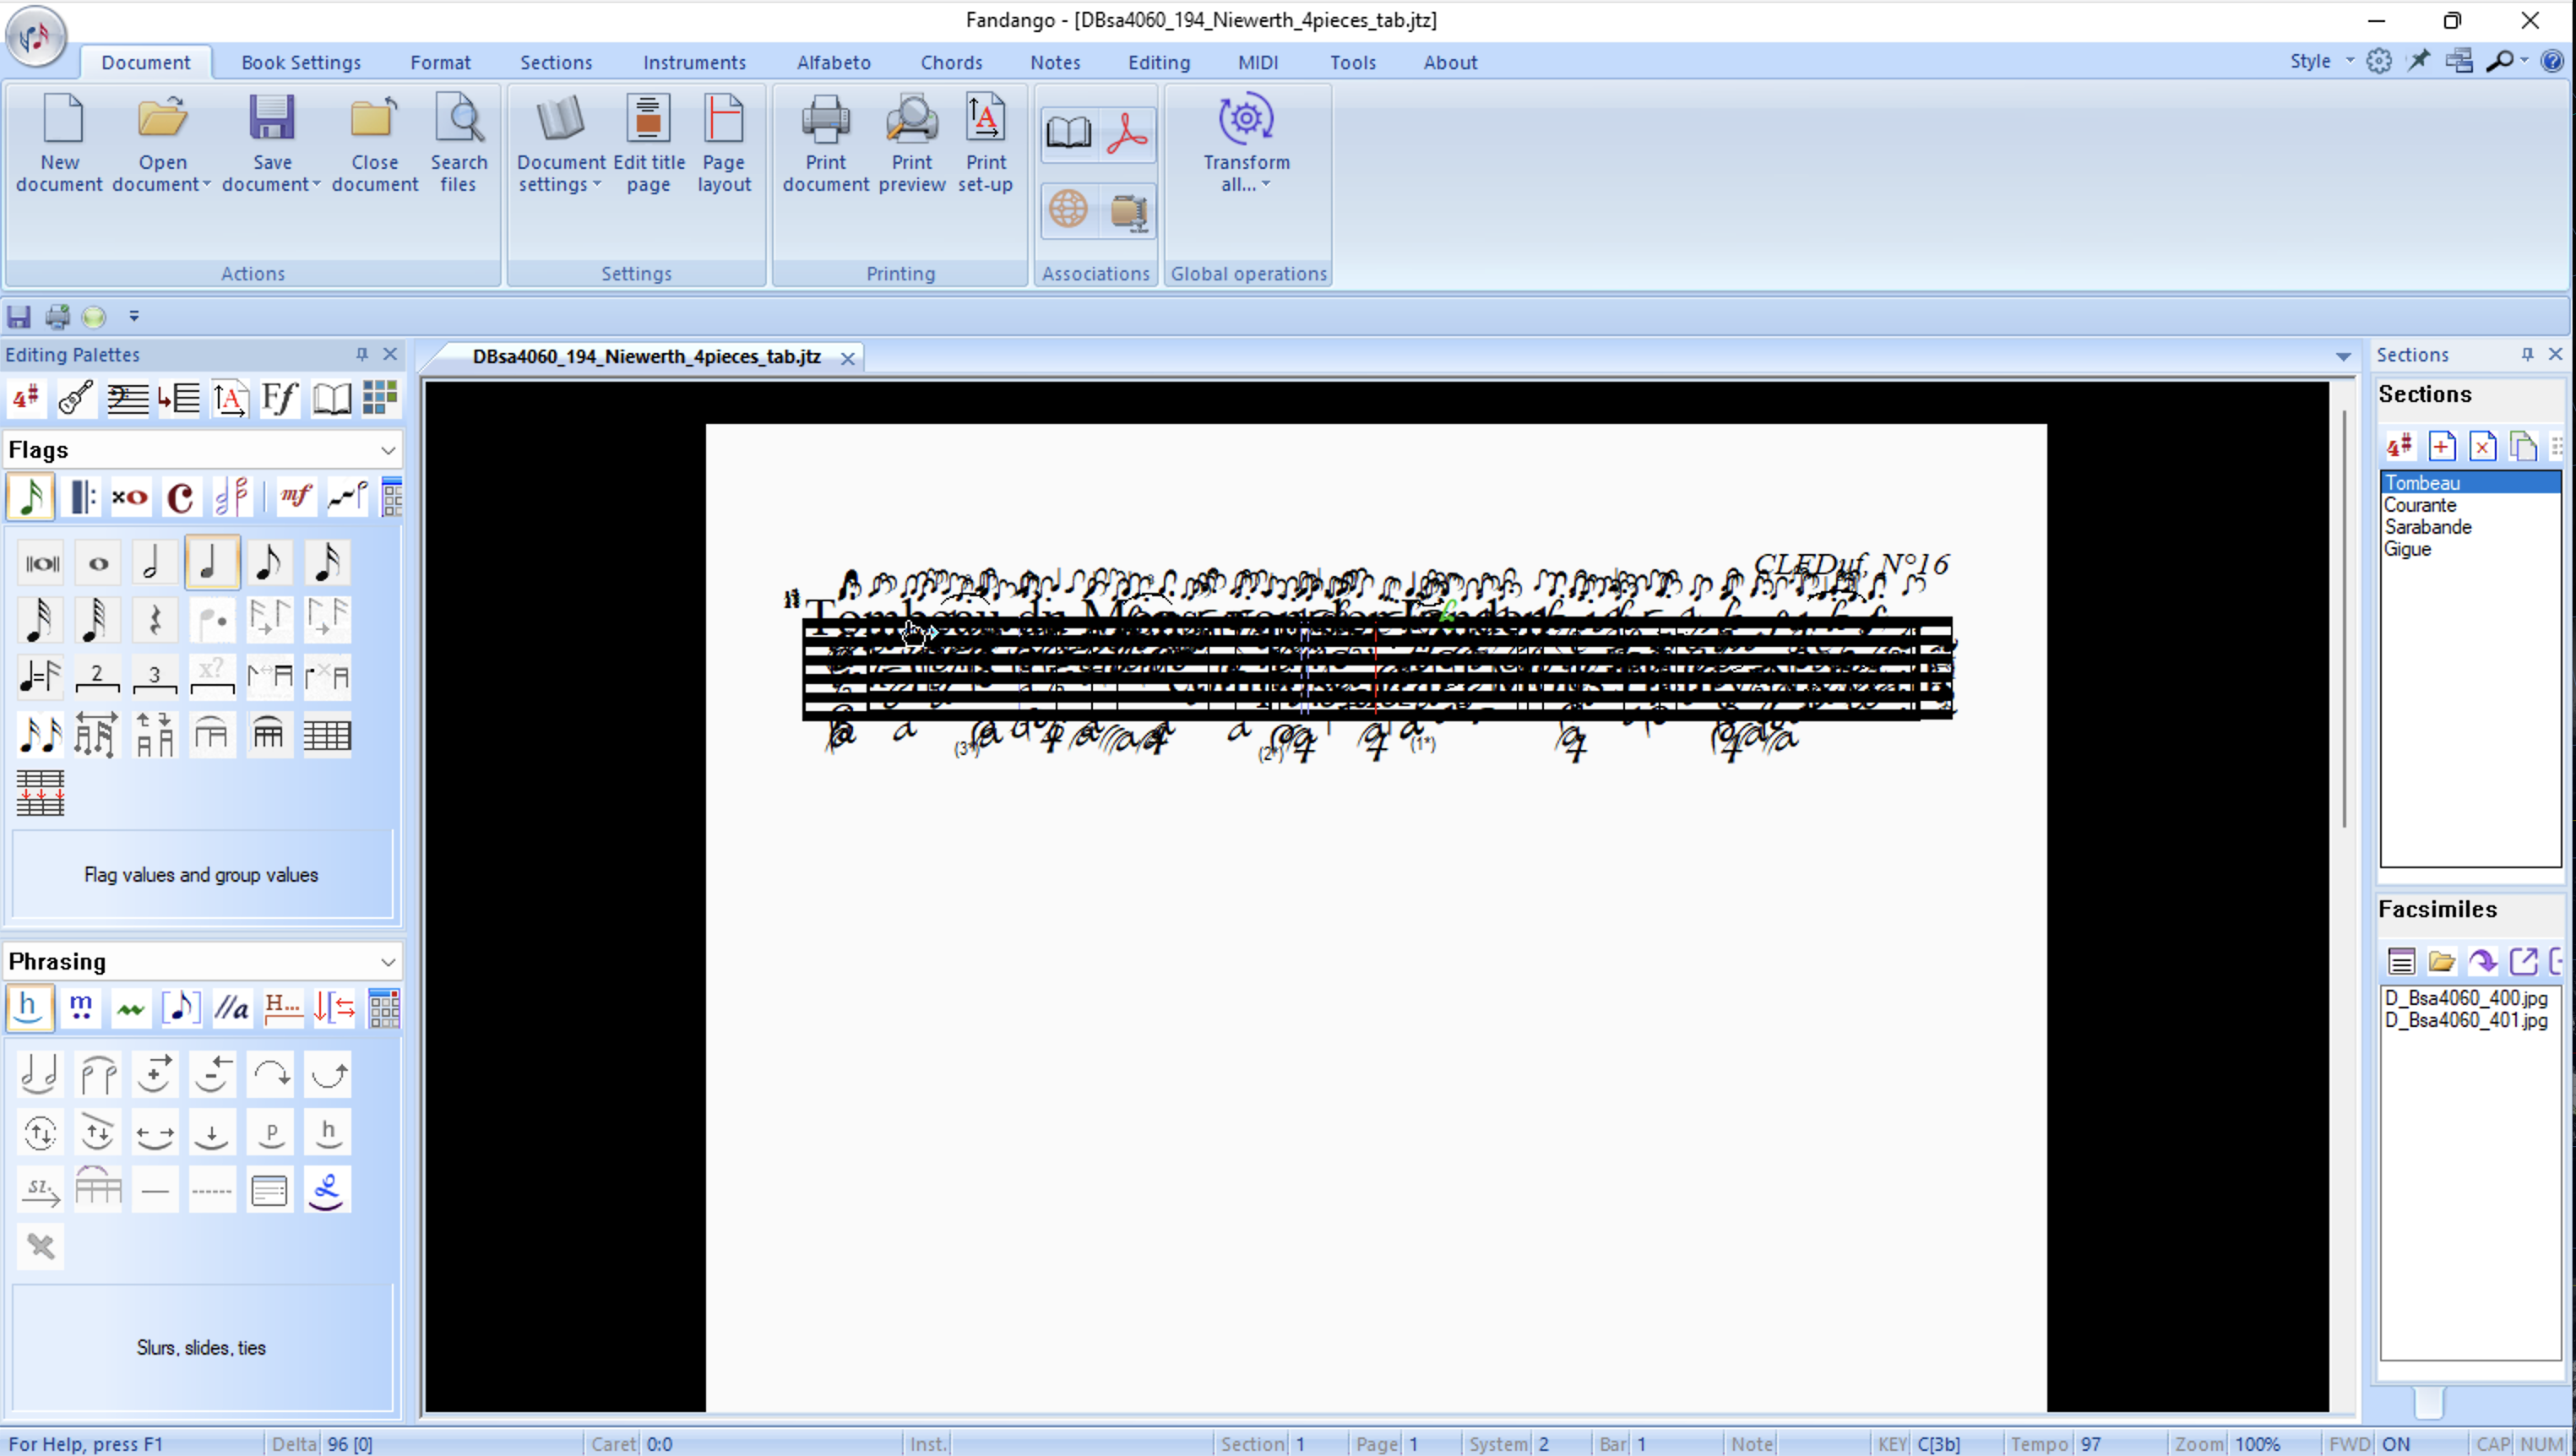
Task: Click the add section icon
Action: (2441, 446)
